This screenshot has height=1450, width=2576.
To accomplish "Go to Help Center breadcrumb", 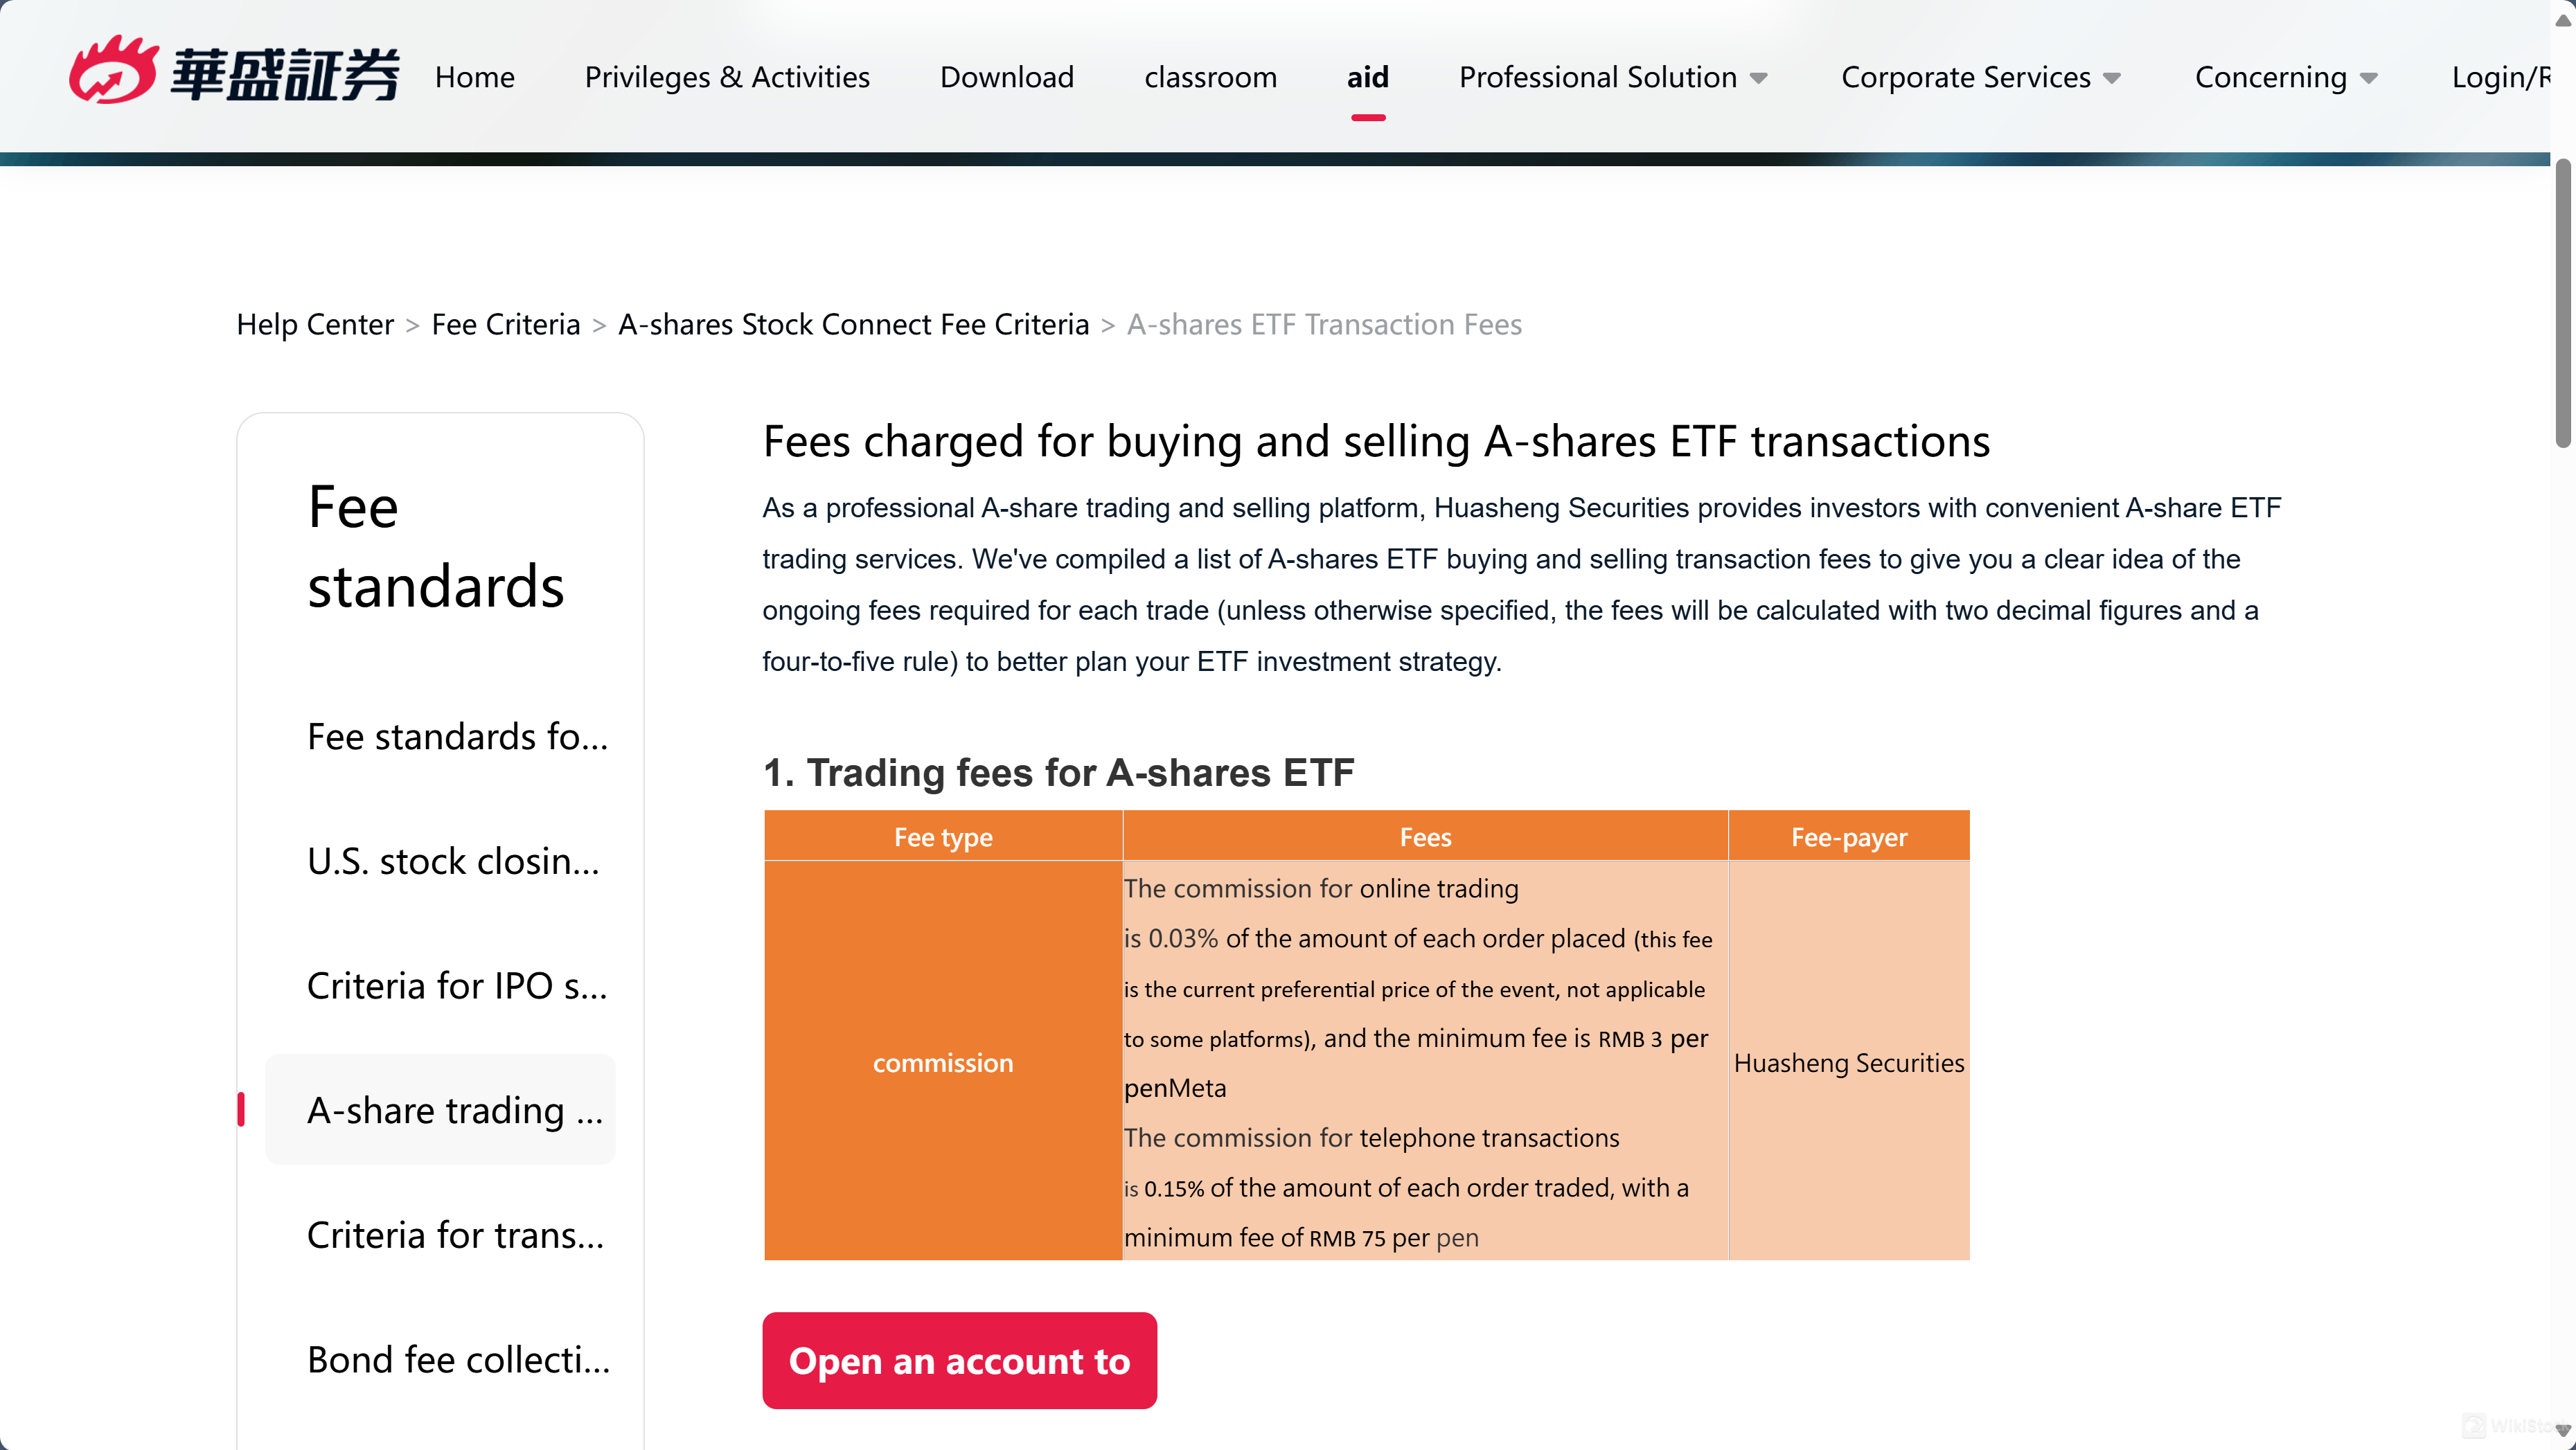I will (x=315, y=324).
